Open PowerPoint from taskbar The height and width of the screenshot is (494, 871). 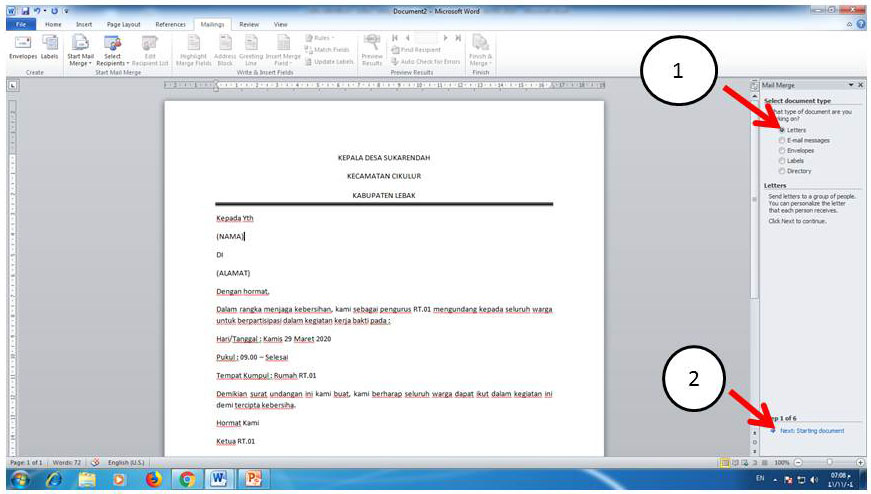tap(253, 479)
